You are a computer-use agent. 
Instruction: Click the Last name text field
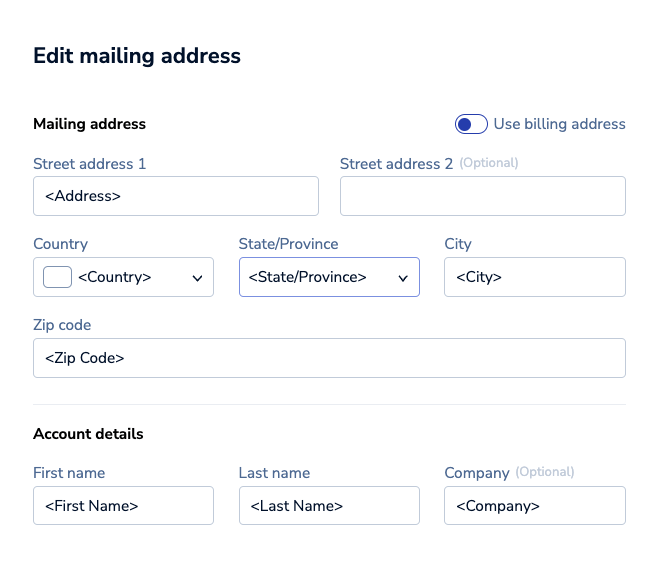click(x=328, y=506)
